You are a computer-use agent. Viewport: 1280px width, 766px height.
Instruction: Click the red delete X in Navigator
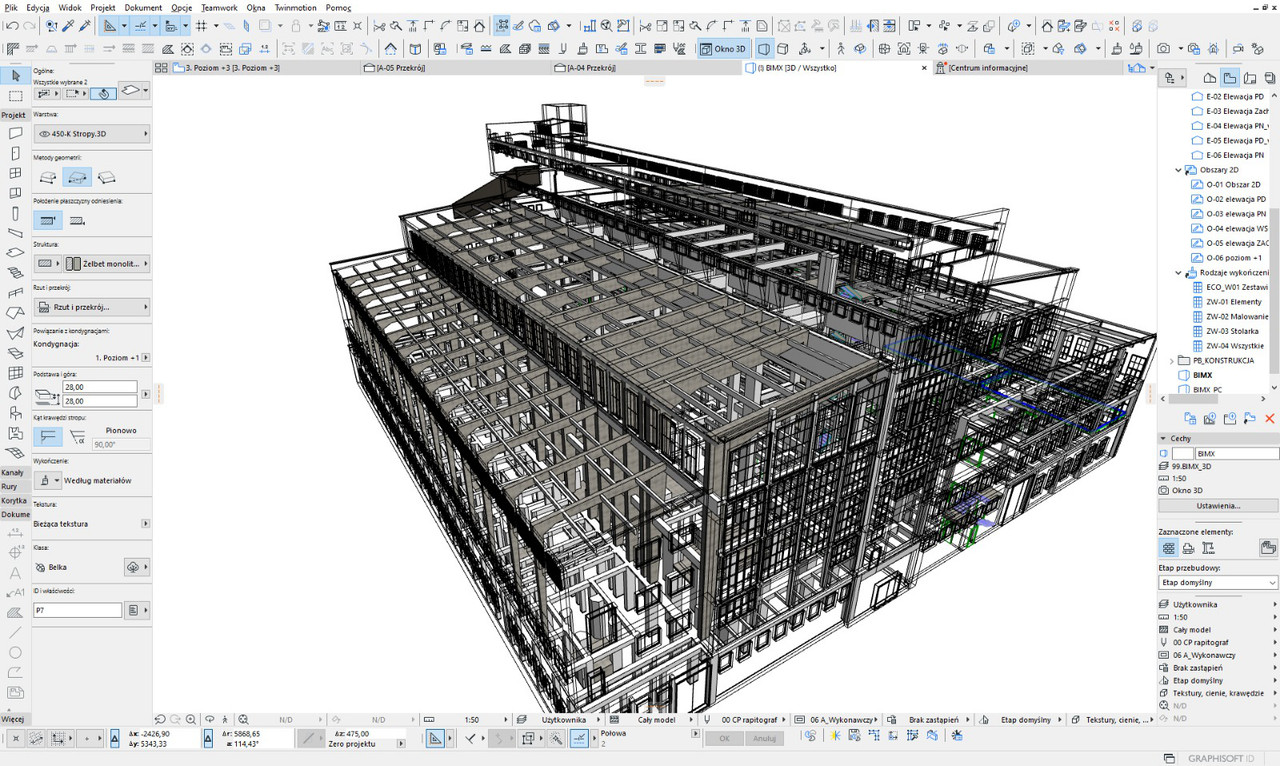pos(1270,418)
